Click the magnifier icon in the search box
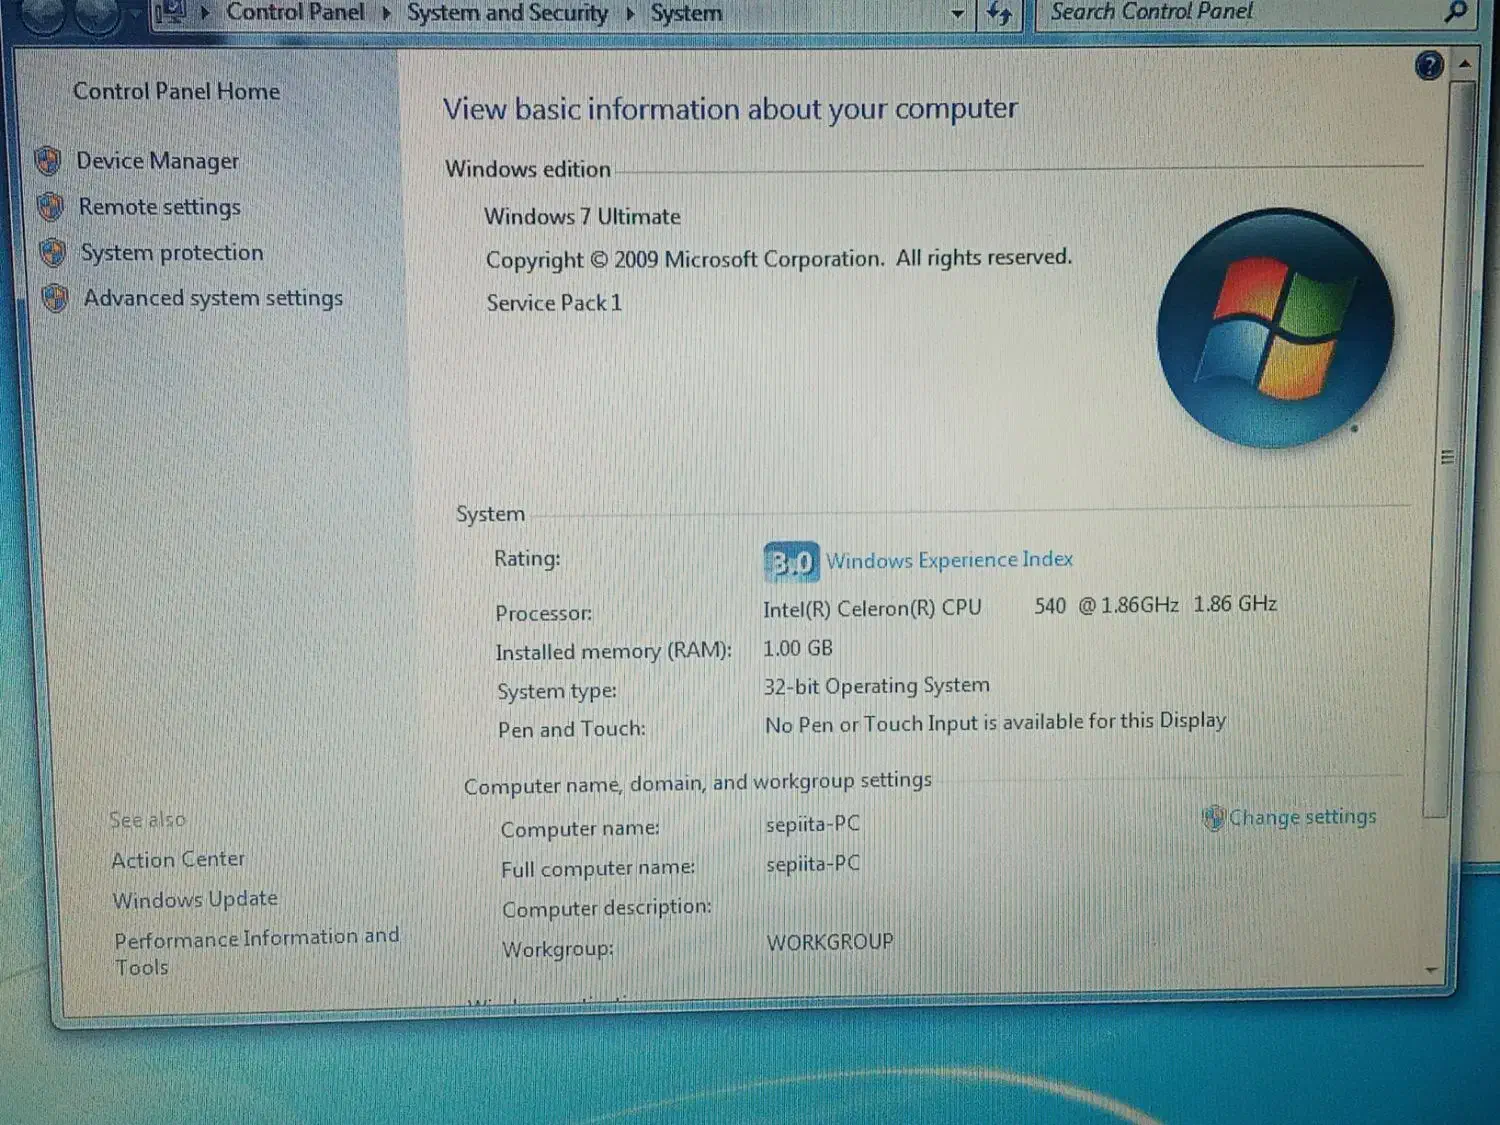This screenshot has width=1500, height=1125. click(x=1456, y=12)
